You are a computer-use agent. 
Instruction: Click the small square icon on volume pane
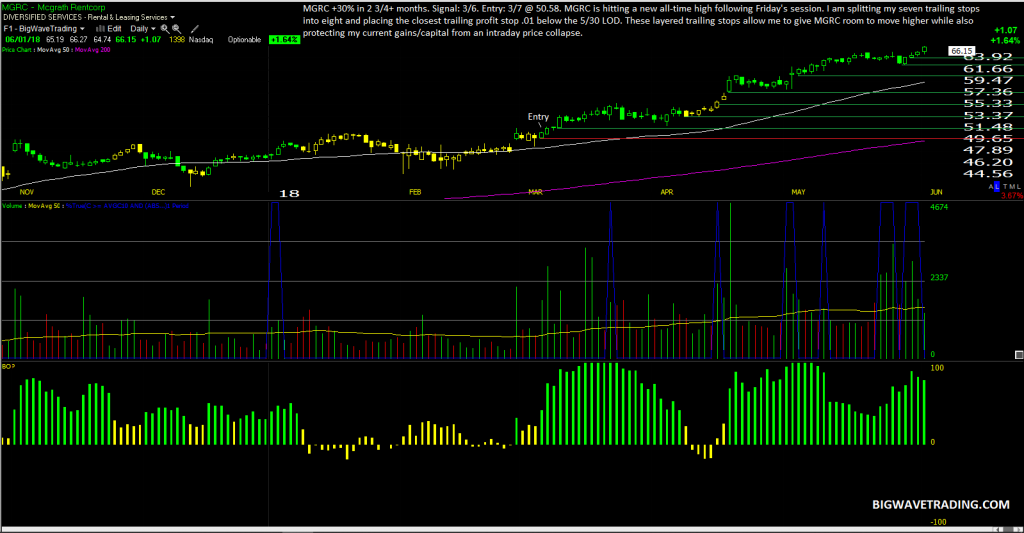point(1018,355)
